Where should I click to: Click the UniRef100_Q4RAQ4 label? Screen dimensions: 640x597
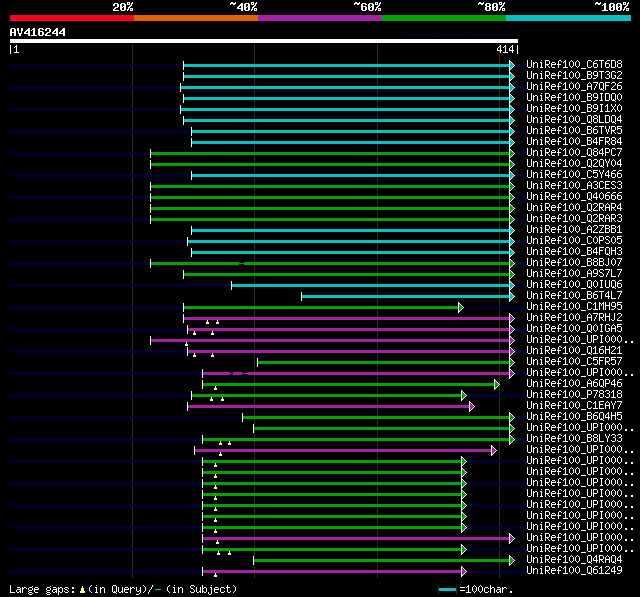pyautogui.click(x=574, y=560)
